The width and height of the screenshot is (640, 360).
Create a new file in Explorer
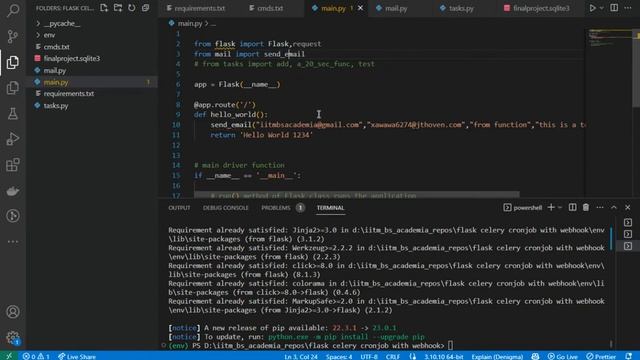[104, 8]
